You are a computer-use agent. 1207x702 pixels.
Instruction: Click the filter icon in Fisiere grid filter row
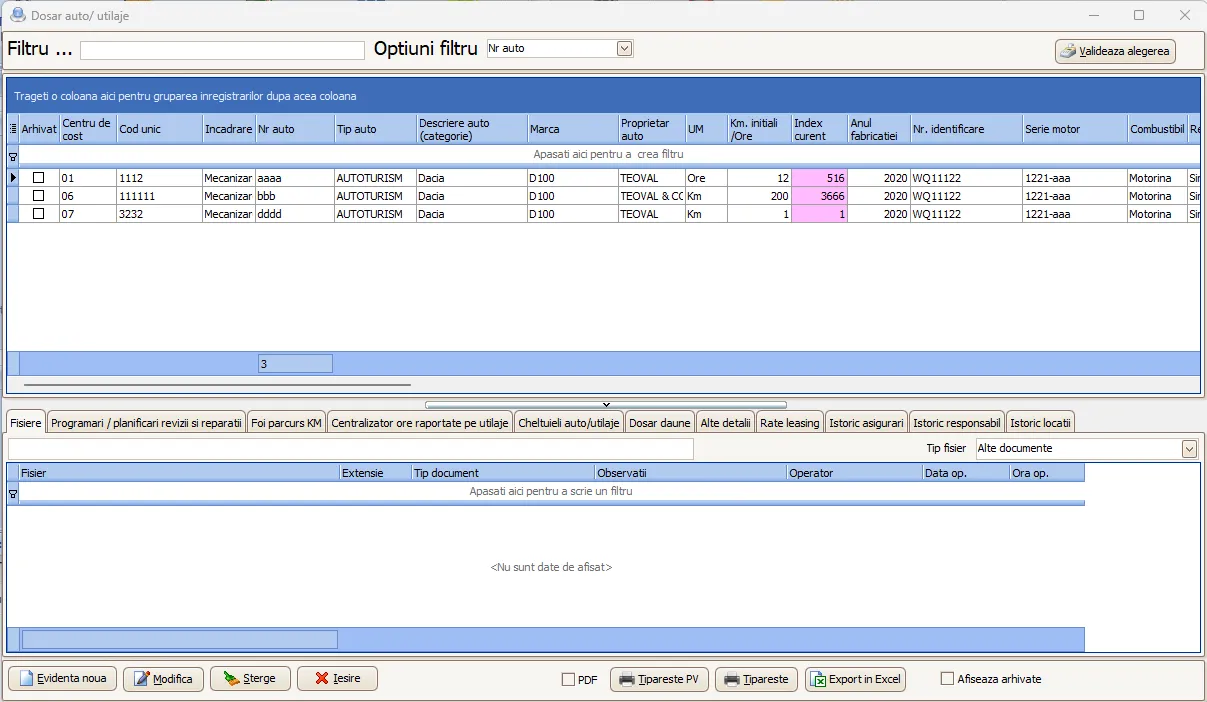[x=13, y=493]
